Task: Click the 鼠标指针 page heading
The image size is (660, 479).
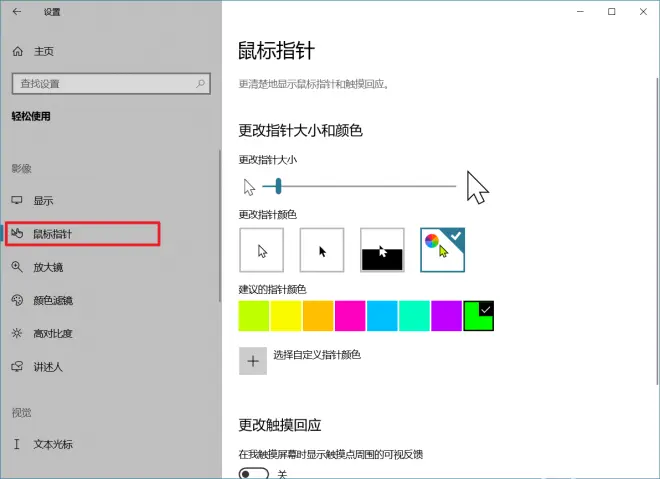Action: tap(276, 51)
